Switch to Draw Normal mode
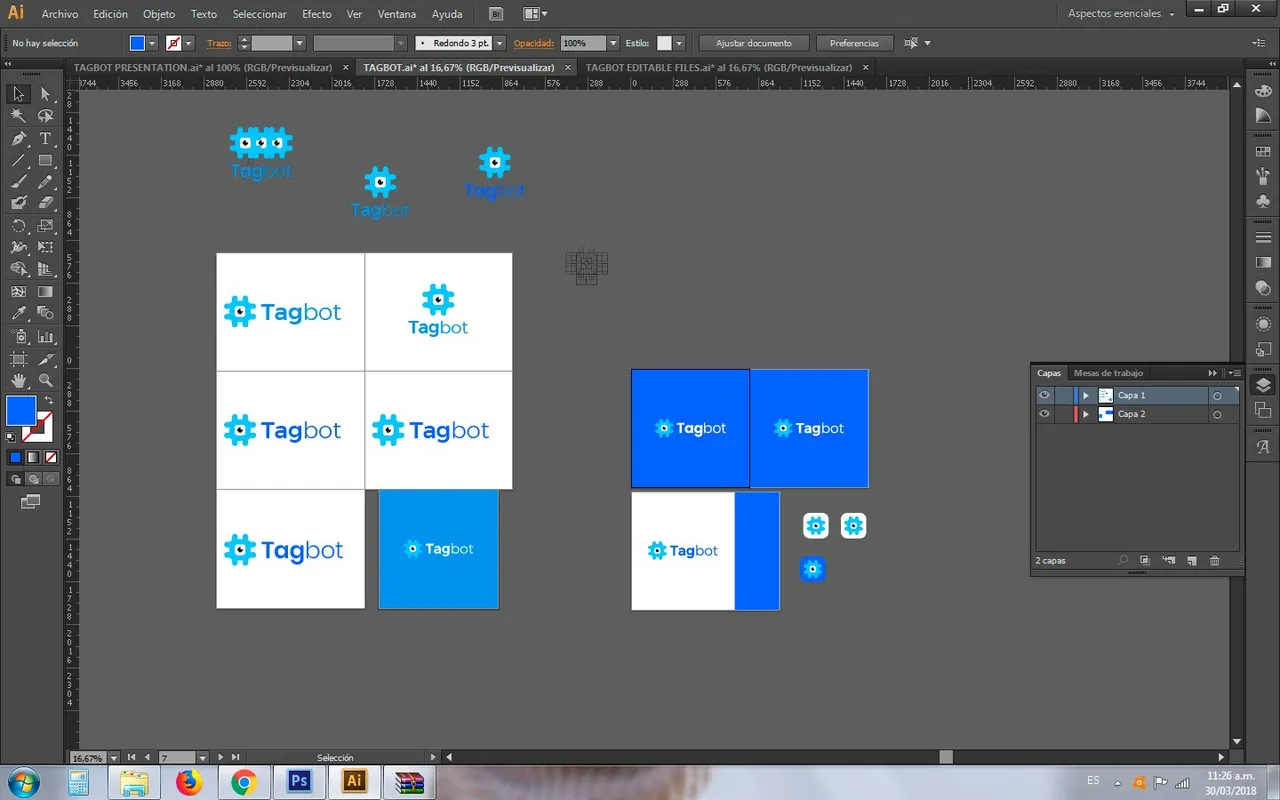 click(16, 479)
